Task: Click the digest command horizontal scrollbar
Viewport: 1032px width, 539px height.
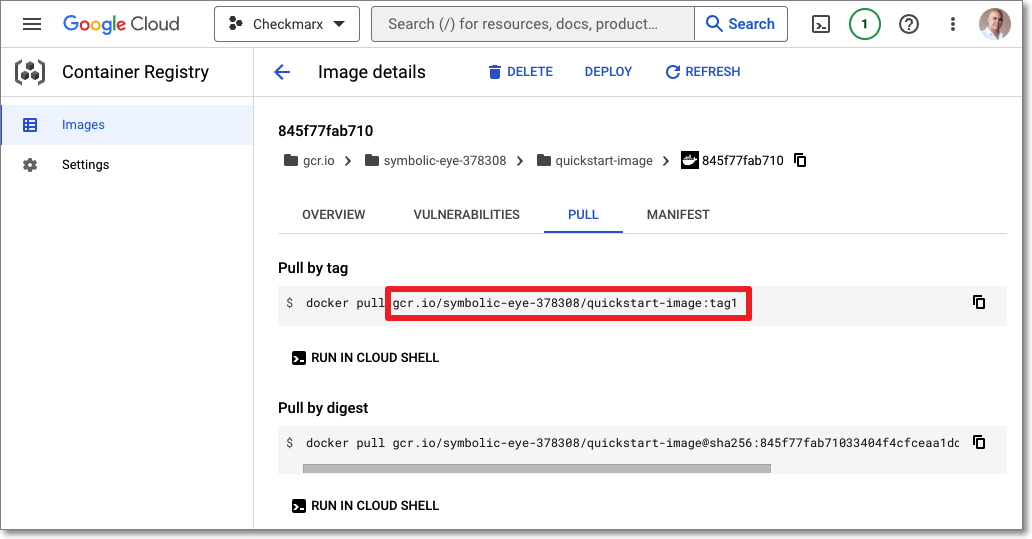Action: [x=536, y=469]
